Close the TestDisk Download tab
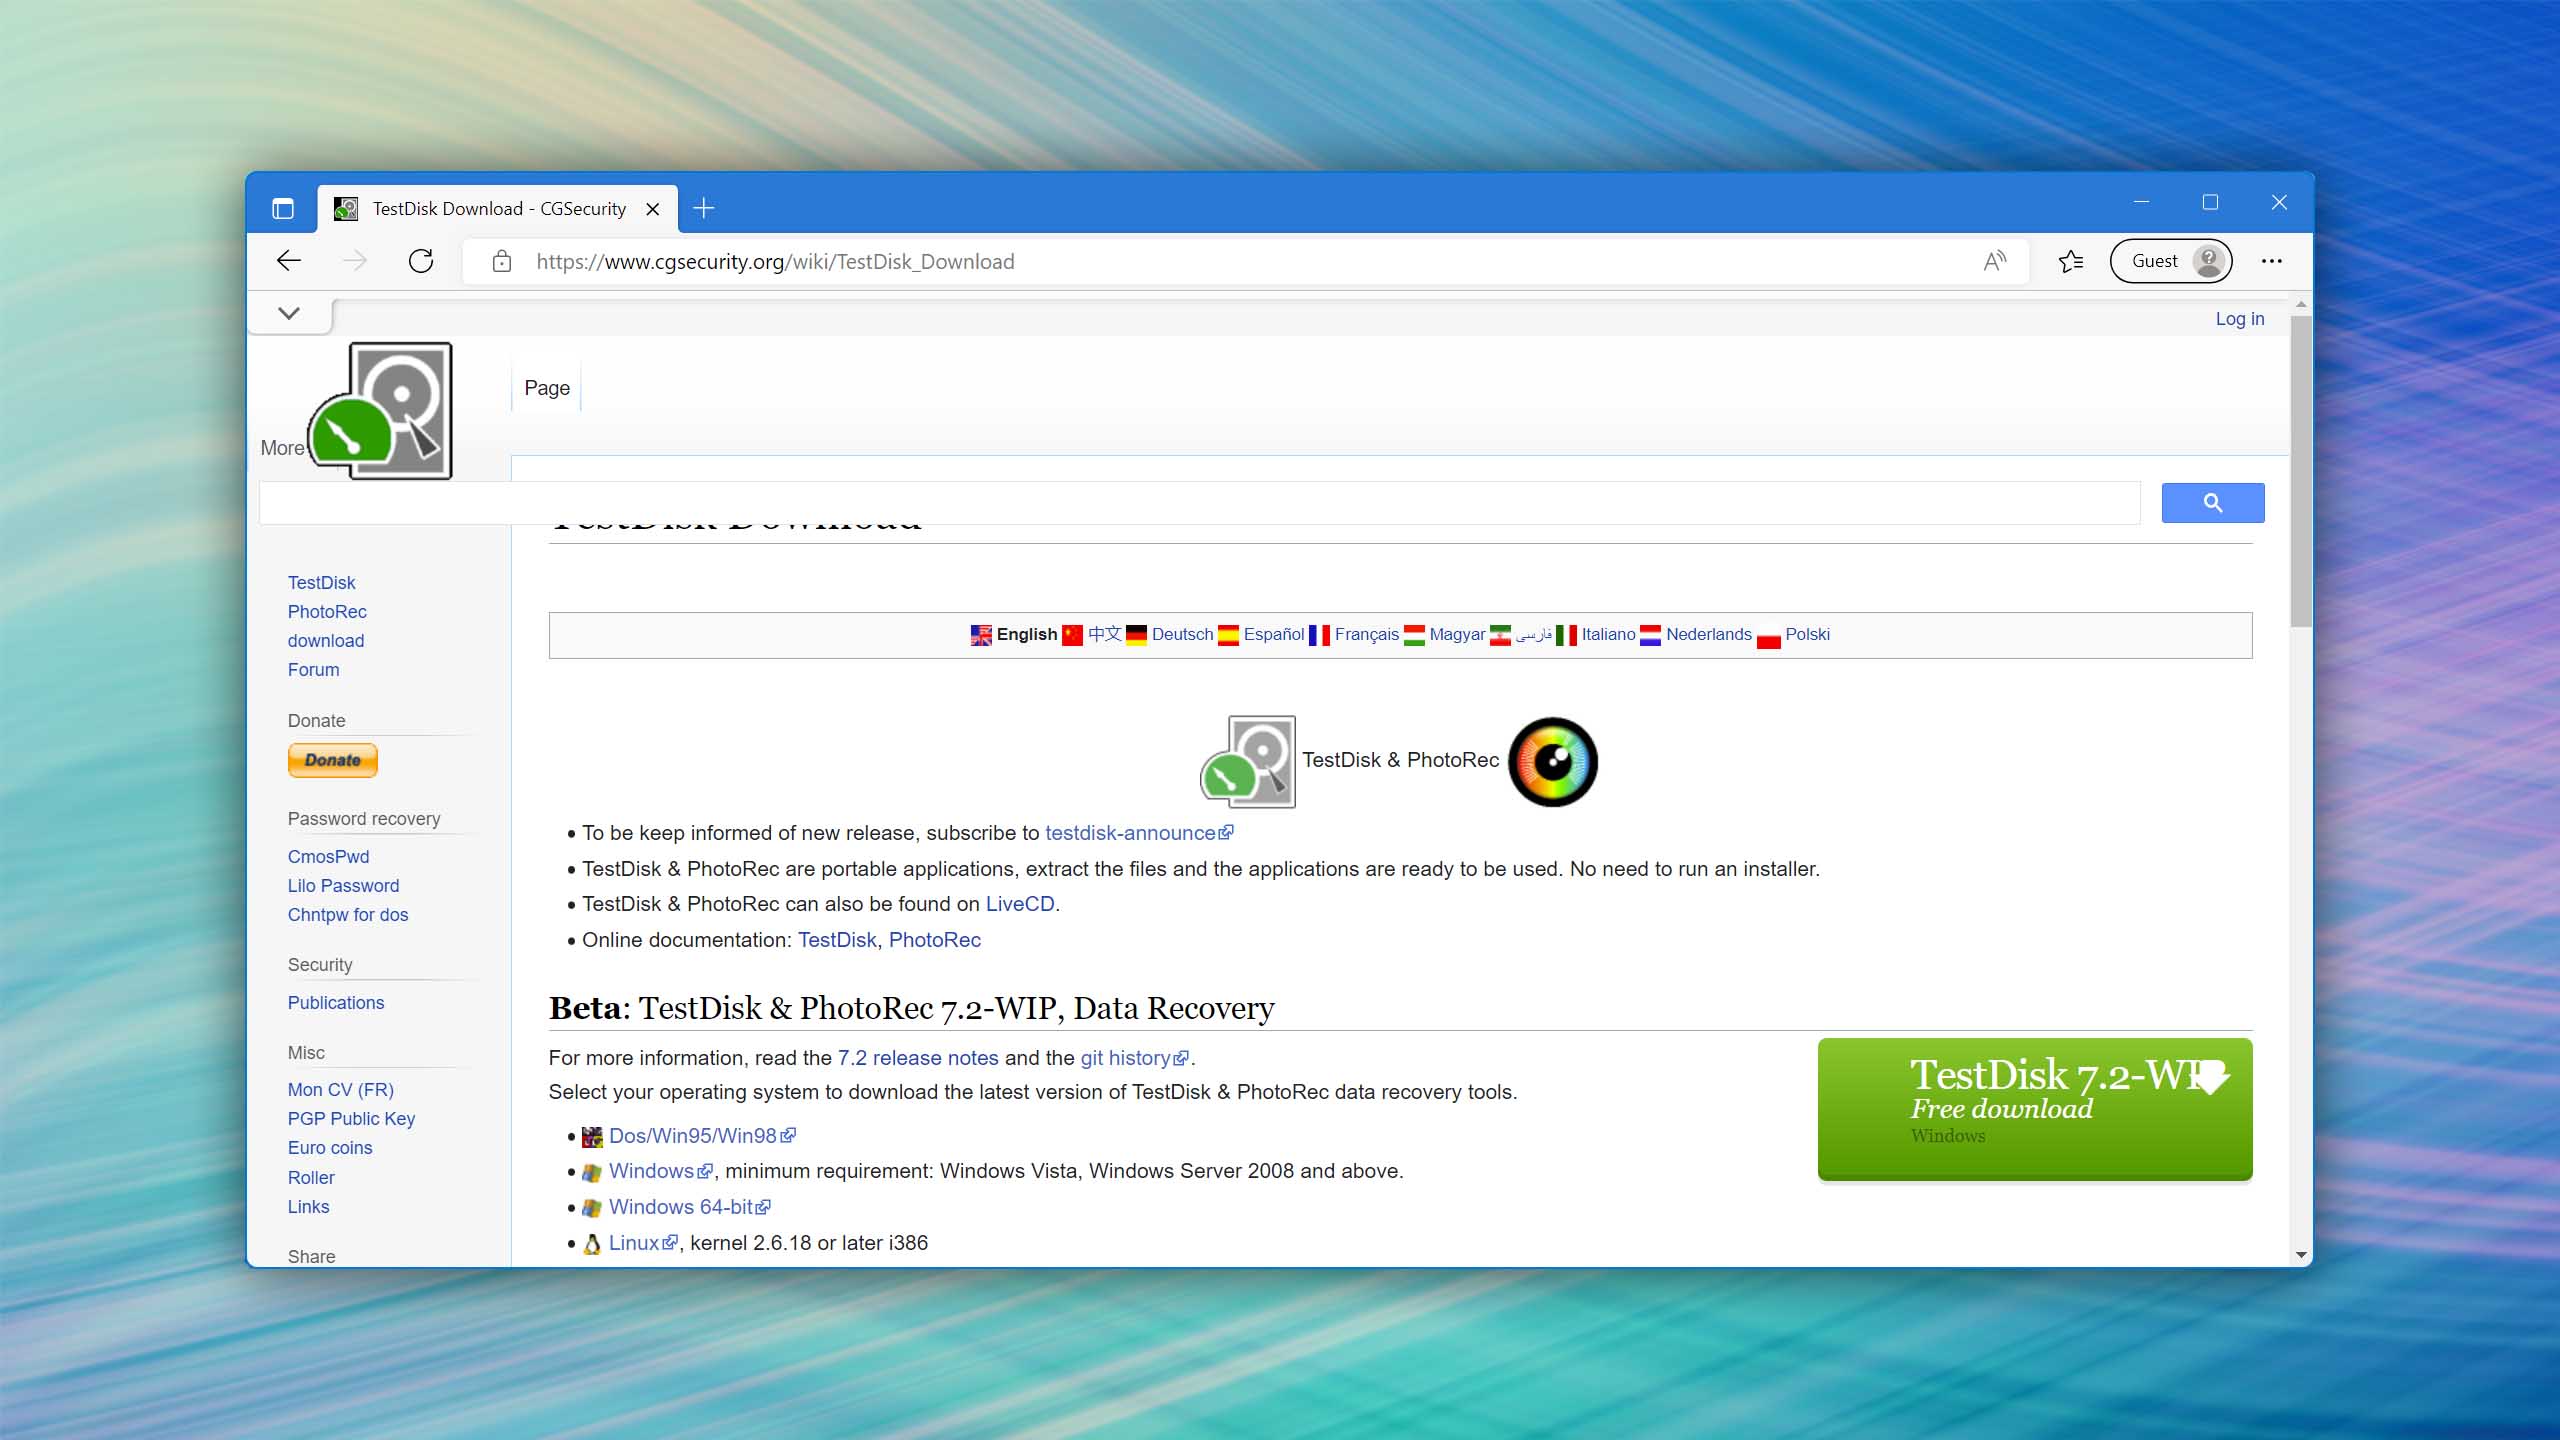 [x=652, y=209]
